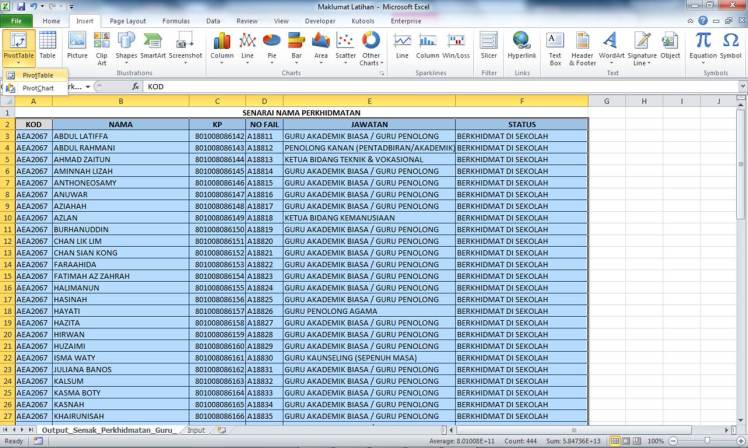Add a Hyperlink to the cell
This screenshot has height=448, width=748.
(x=521, y=45)
